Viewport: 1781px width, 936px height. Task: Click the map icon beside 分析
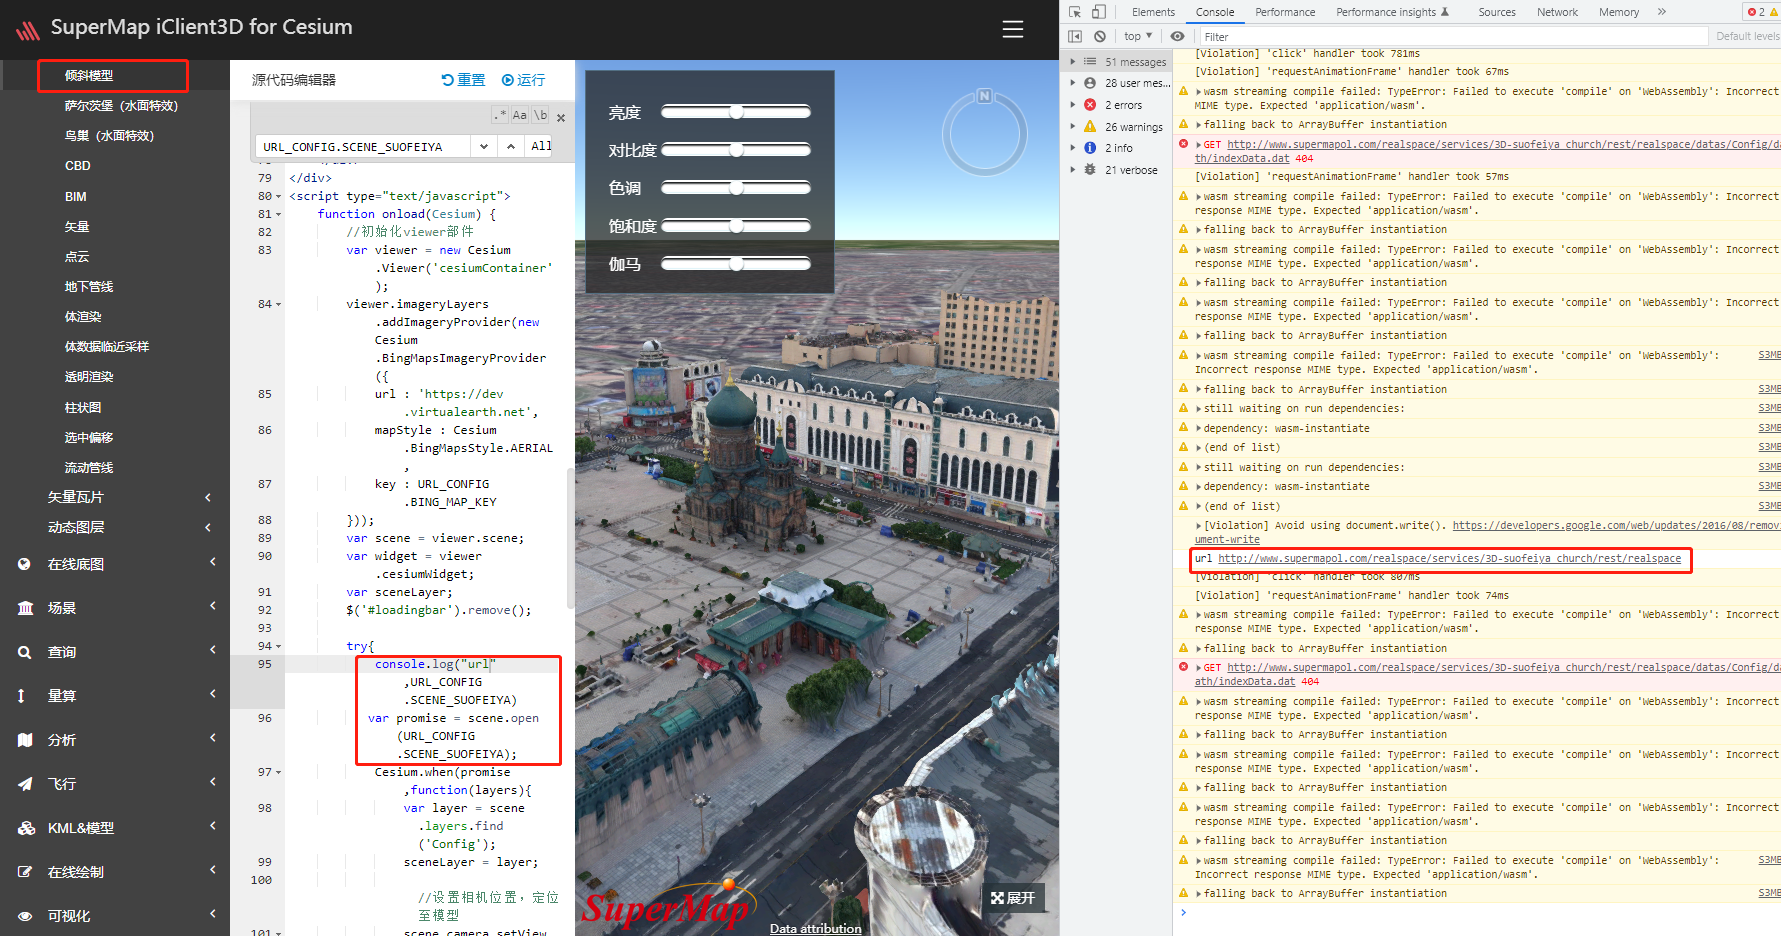pos(25,740)
